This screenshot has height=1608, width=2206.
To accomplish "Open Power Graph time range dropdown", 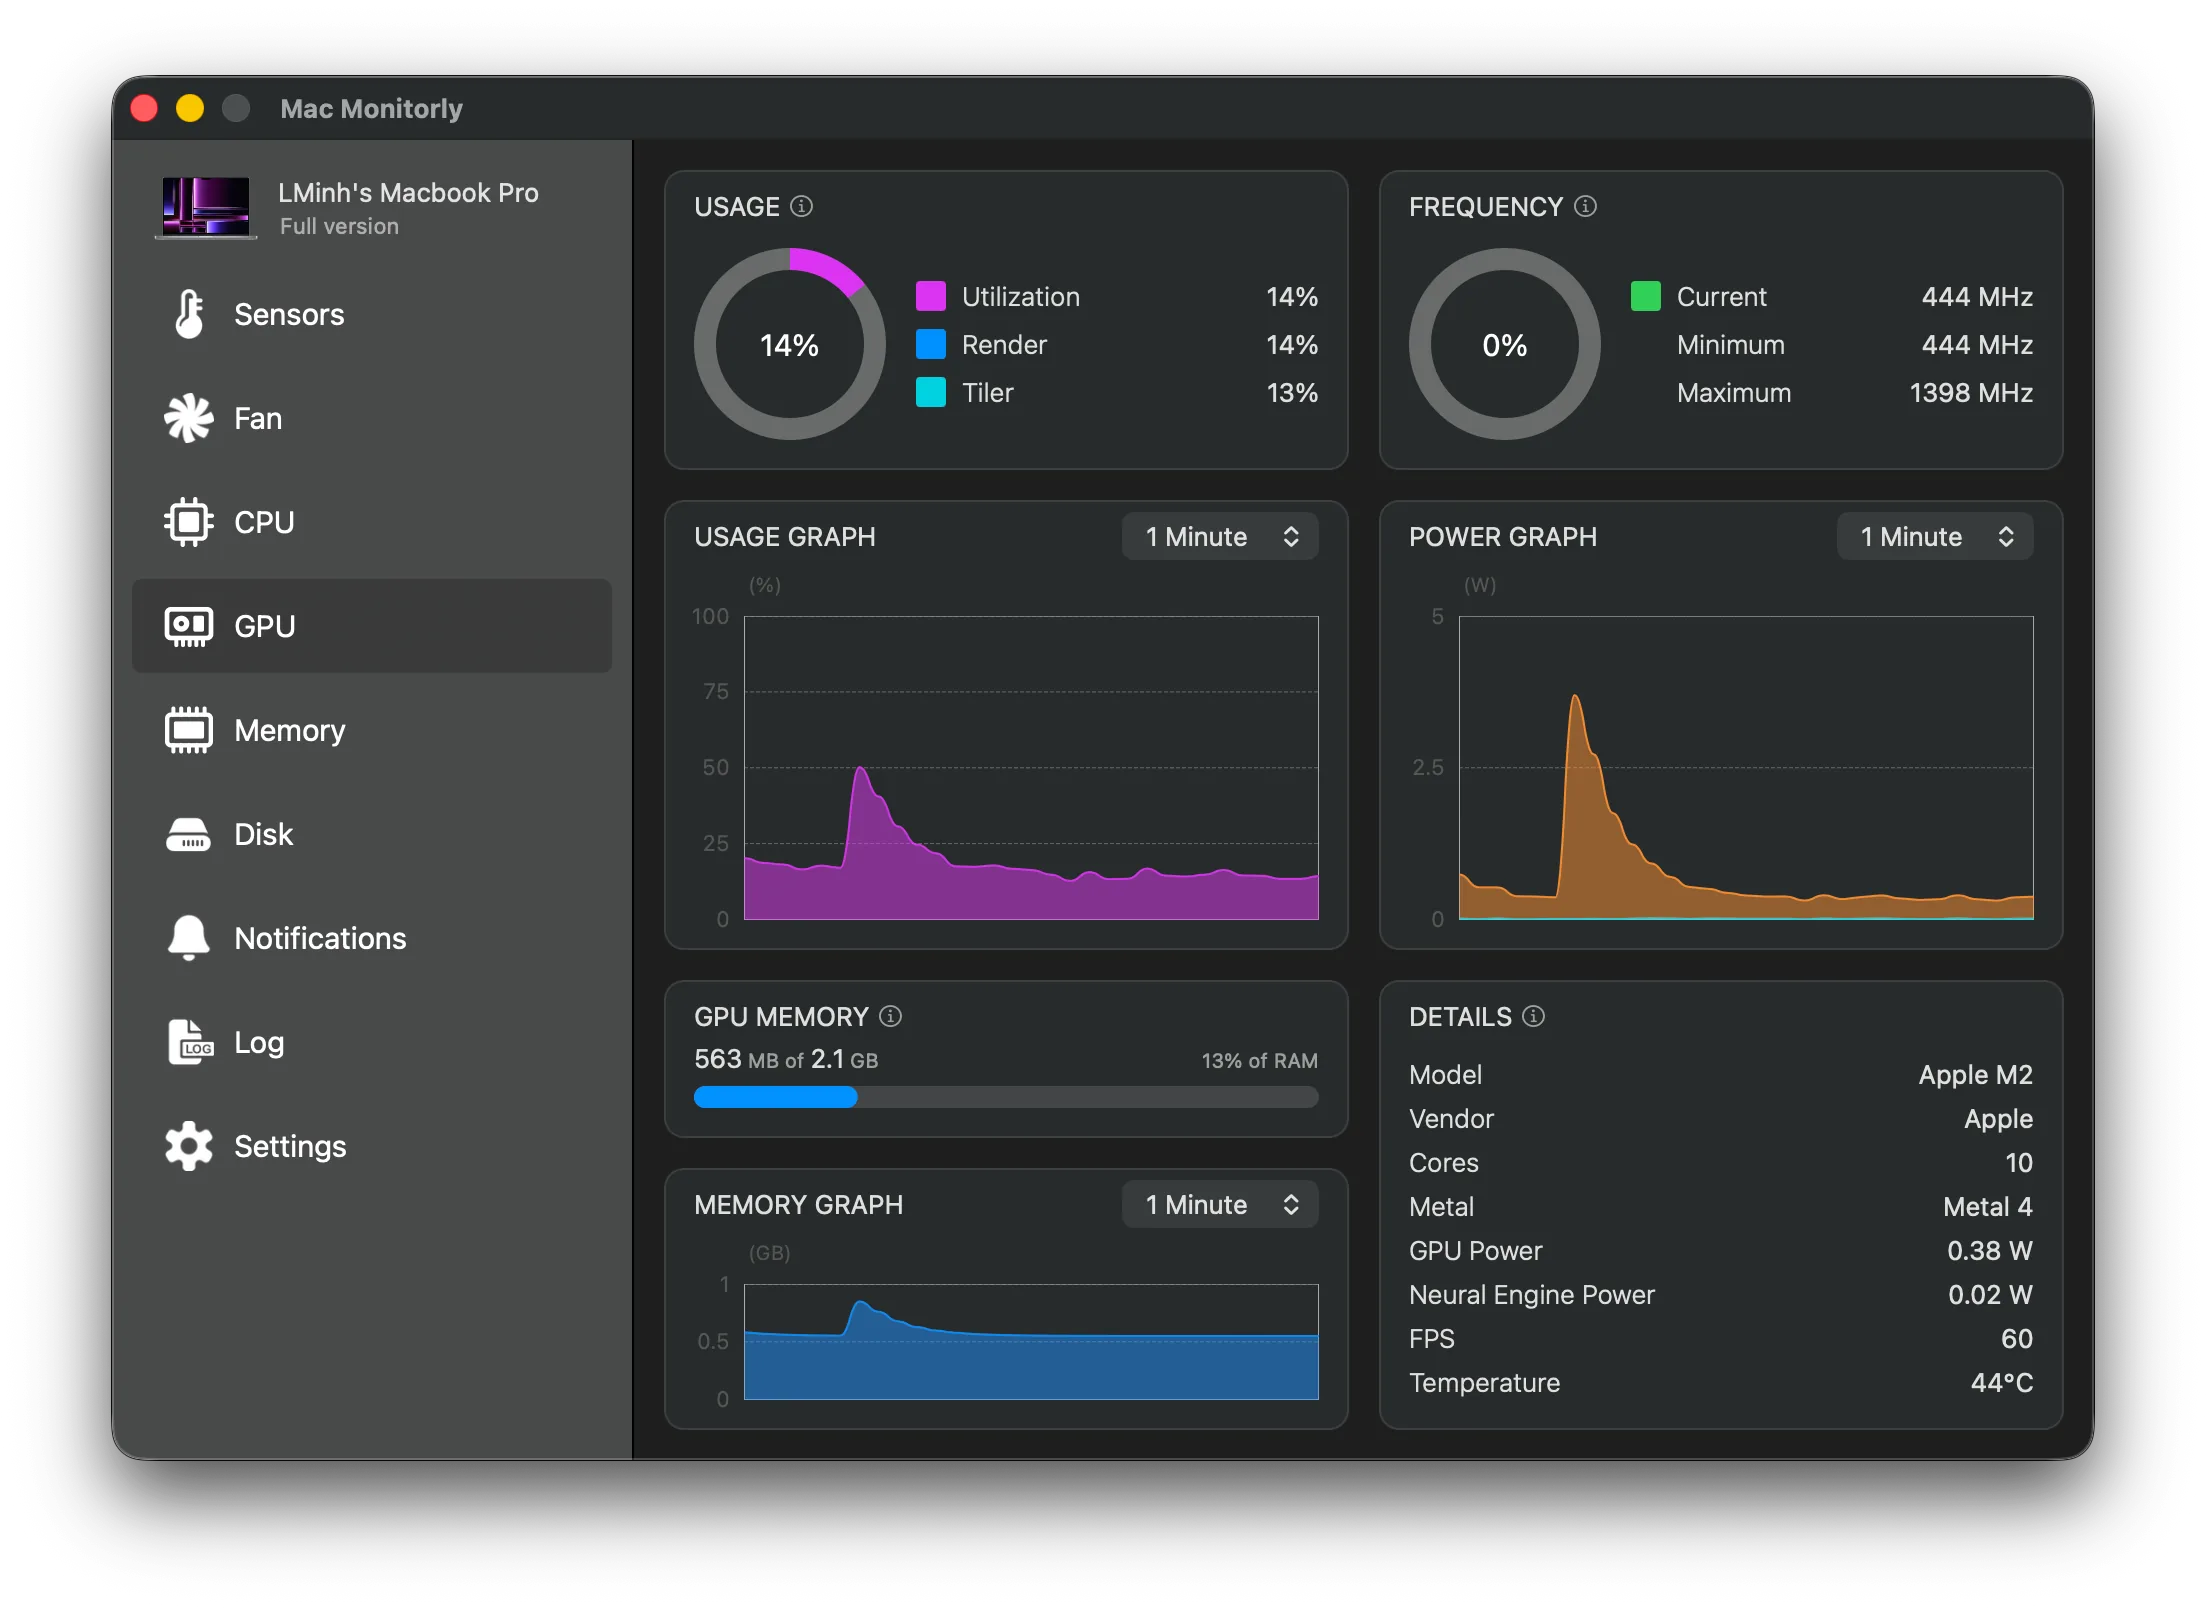I will click(x=1934, y=537).
